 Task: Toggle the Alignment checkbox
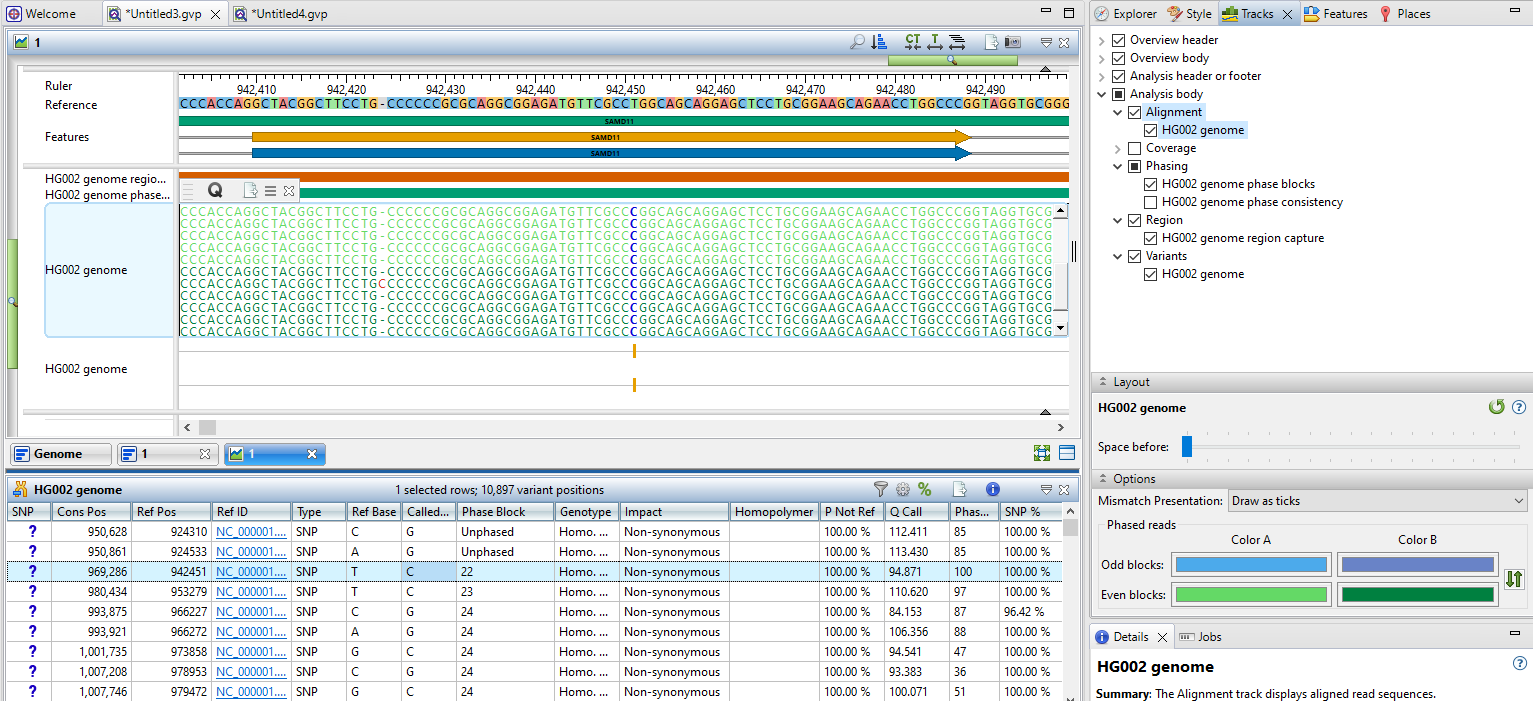click(1135, 112)
